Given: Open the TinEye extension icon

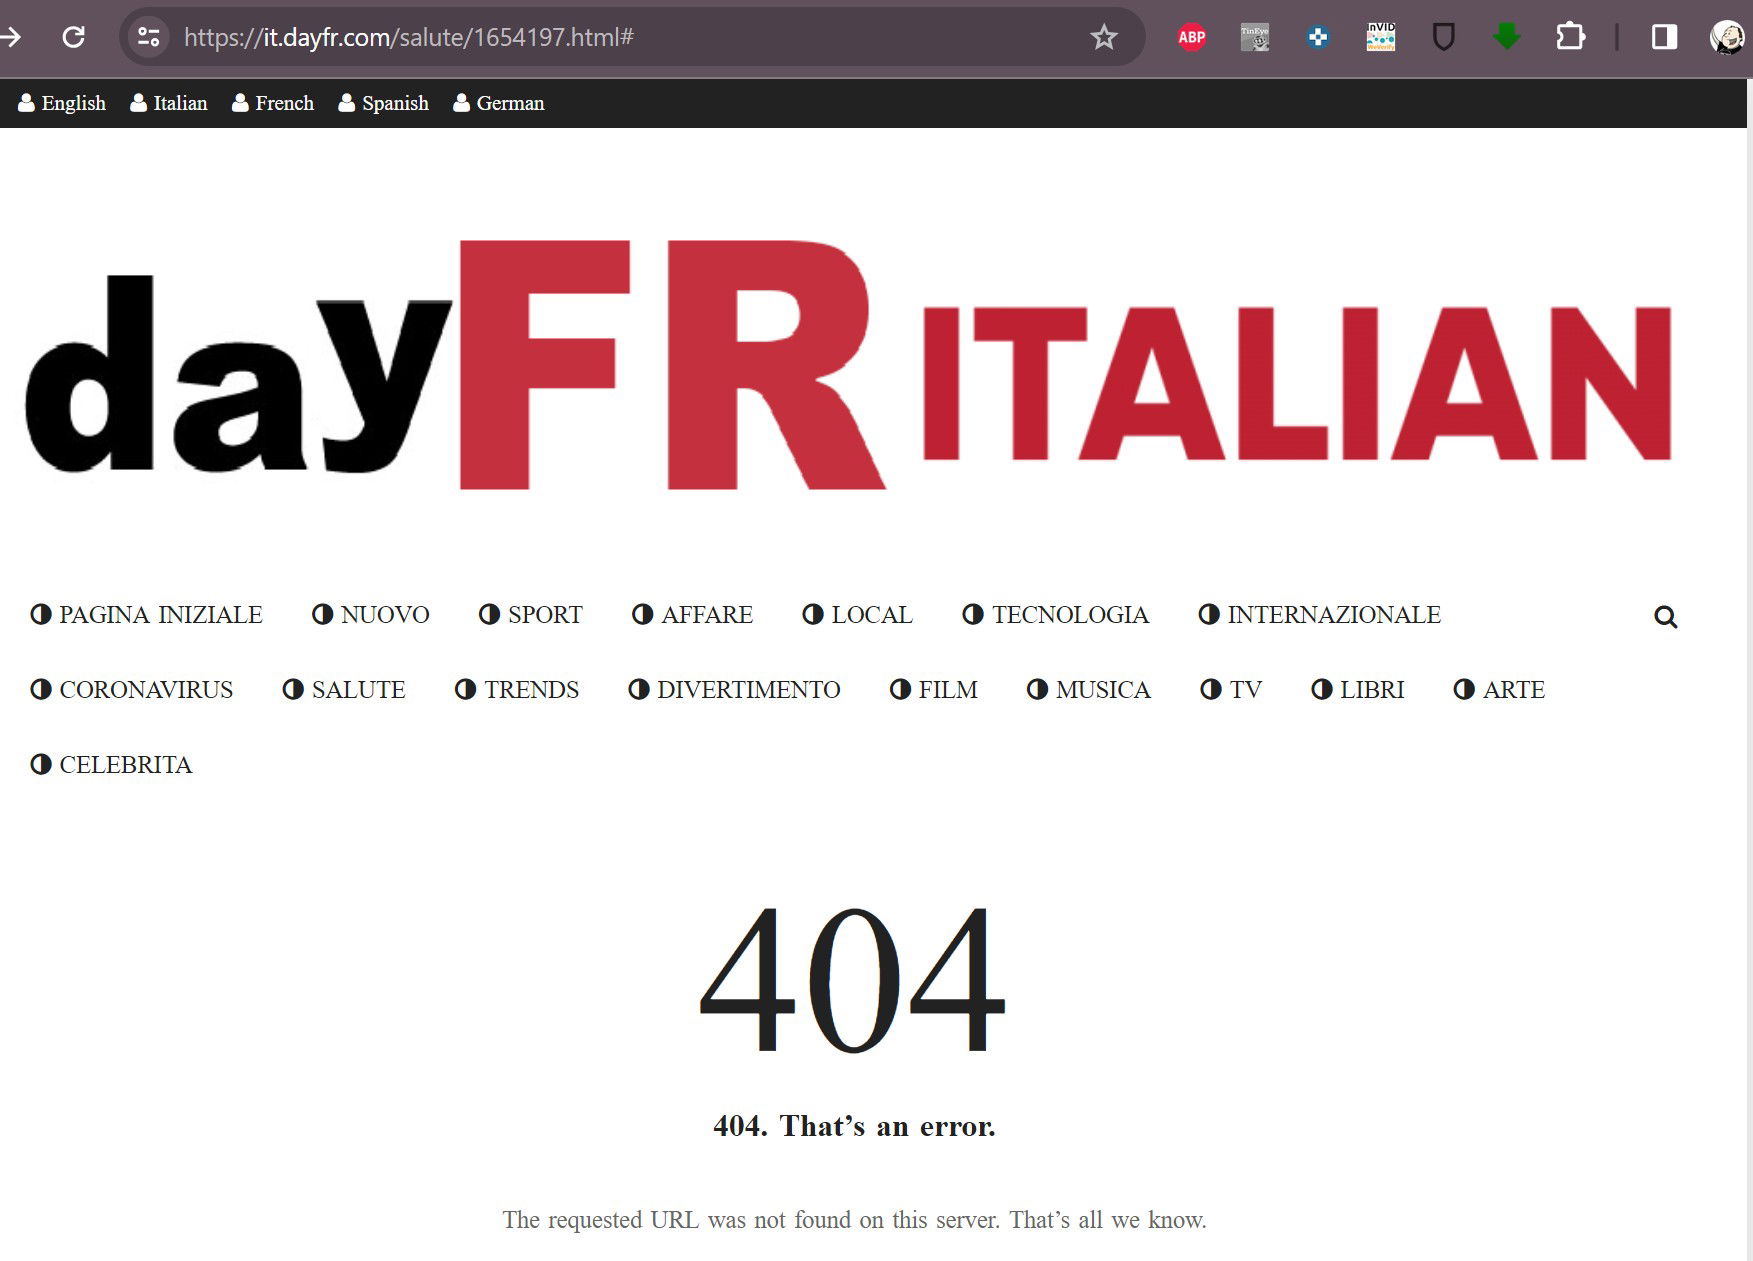Looking at the screenshot, I should click(1254, 37).
